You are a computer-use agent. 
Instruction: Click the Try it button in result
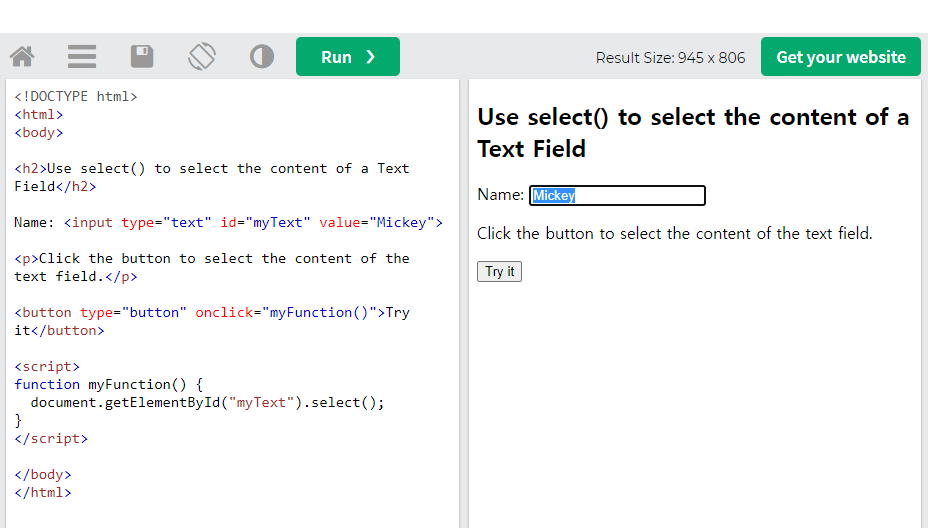[x=500, y=272]
